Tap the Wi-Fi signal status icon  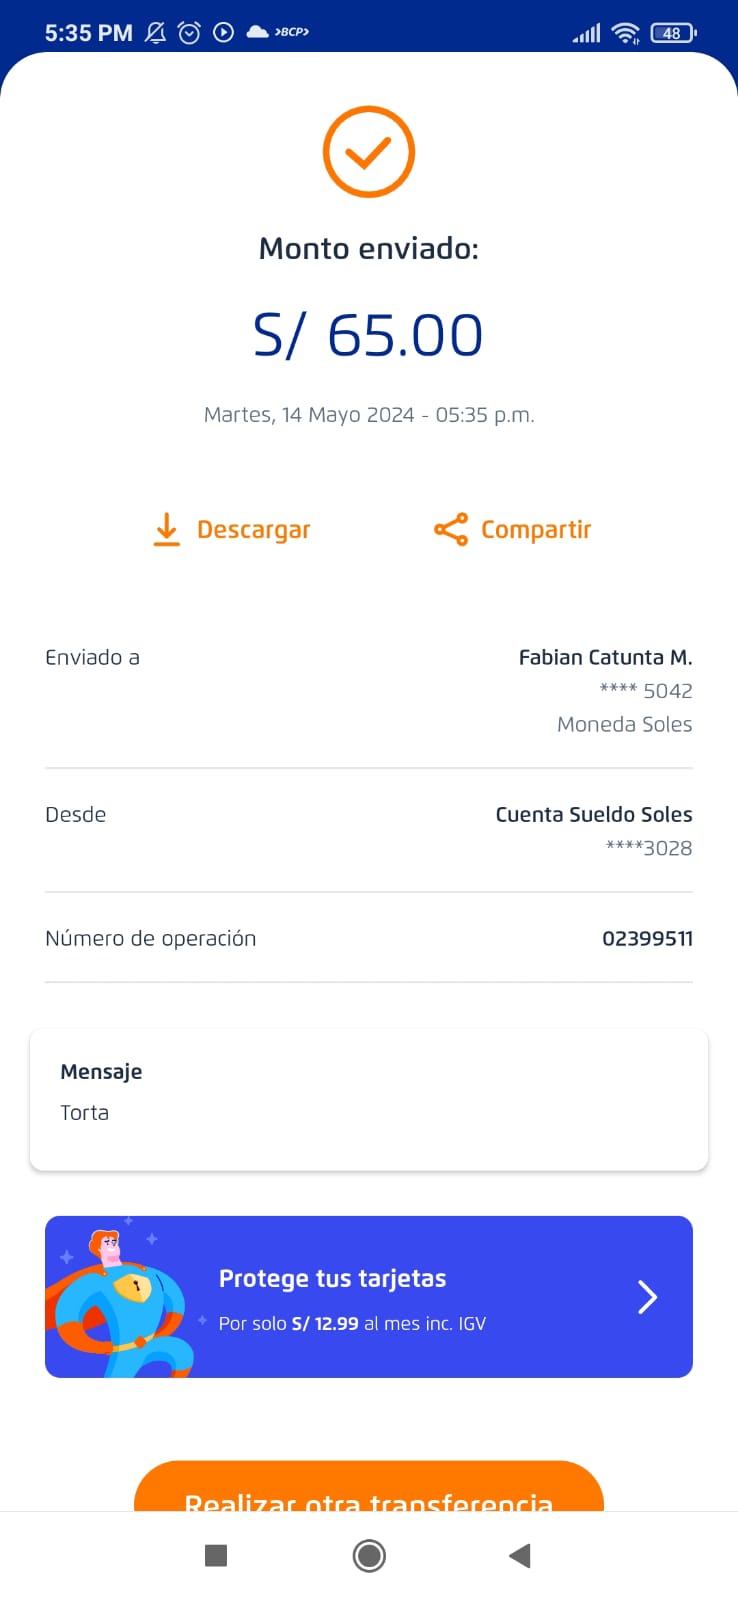pos(626,33)
